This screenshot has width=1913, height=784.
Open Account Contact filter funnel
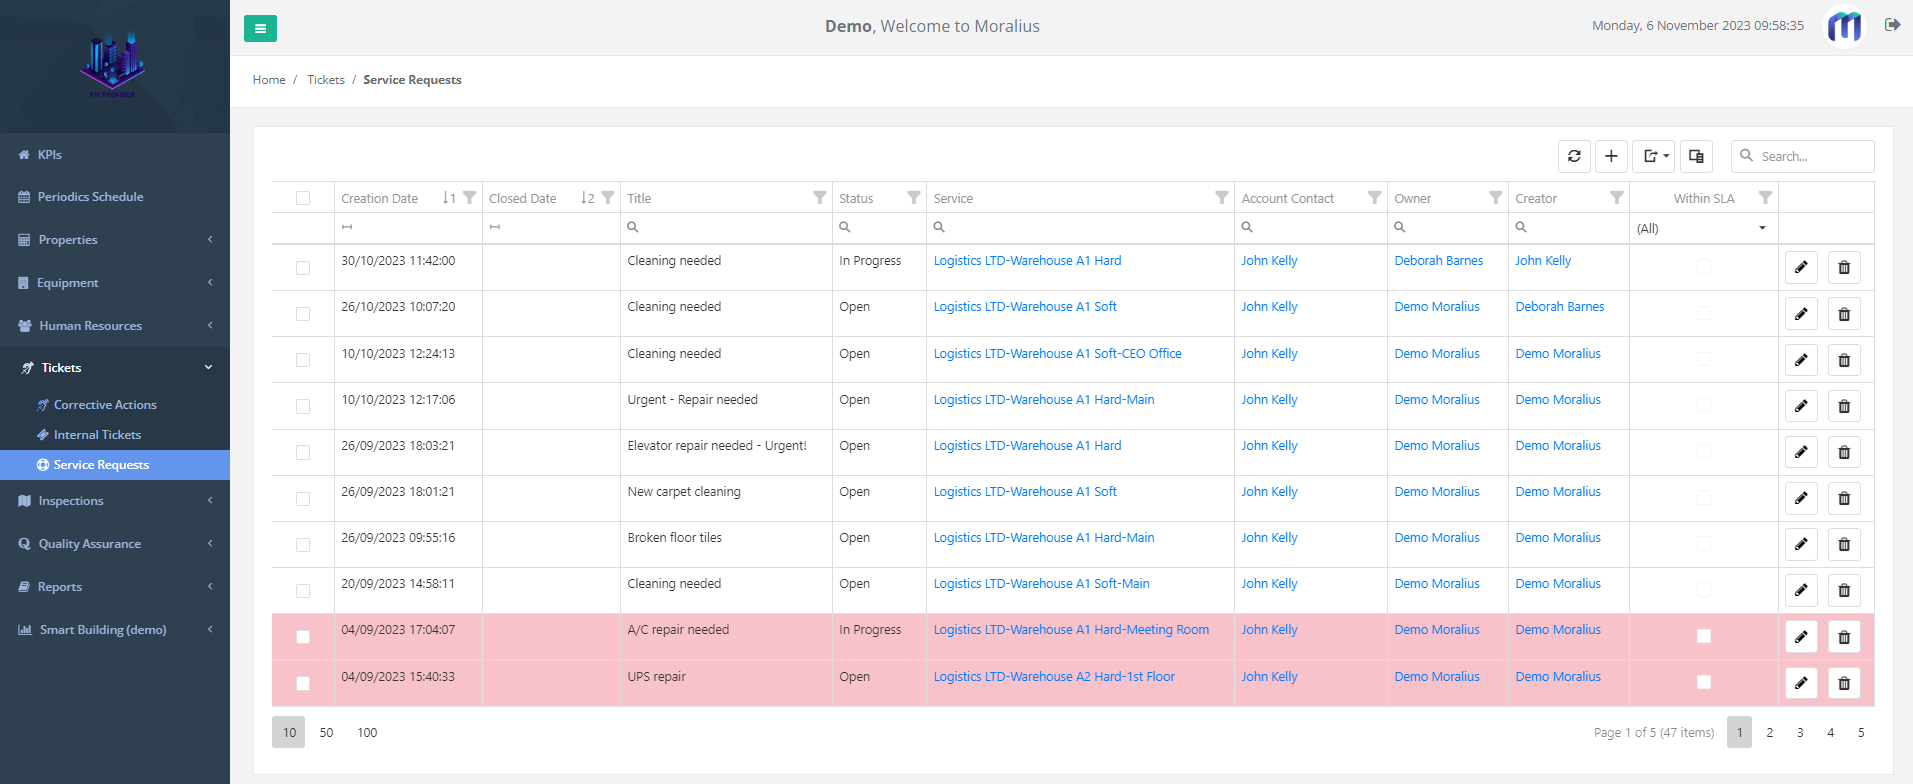[x=1375, y=198]
